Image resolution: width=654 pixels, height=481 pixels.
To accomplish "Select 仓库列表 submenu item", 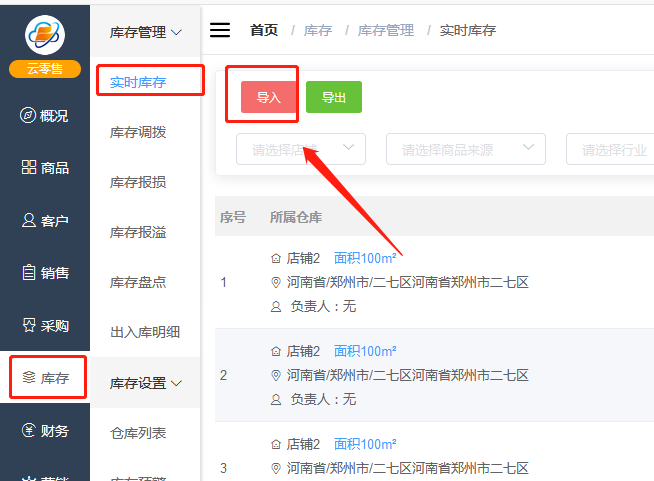I will (x=138, y=433).
